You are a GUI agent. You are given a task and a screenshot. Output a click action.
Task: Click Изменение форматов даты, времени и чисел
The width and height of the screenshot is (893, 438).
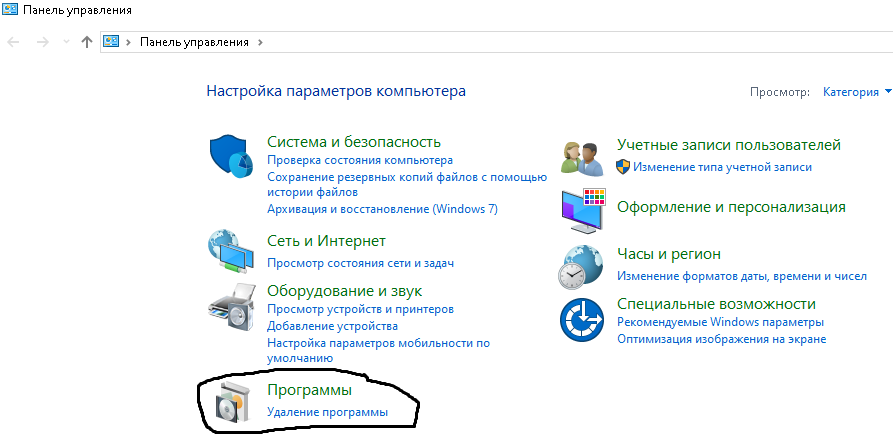(742, 276)
